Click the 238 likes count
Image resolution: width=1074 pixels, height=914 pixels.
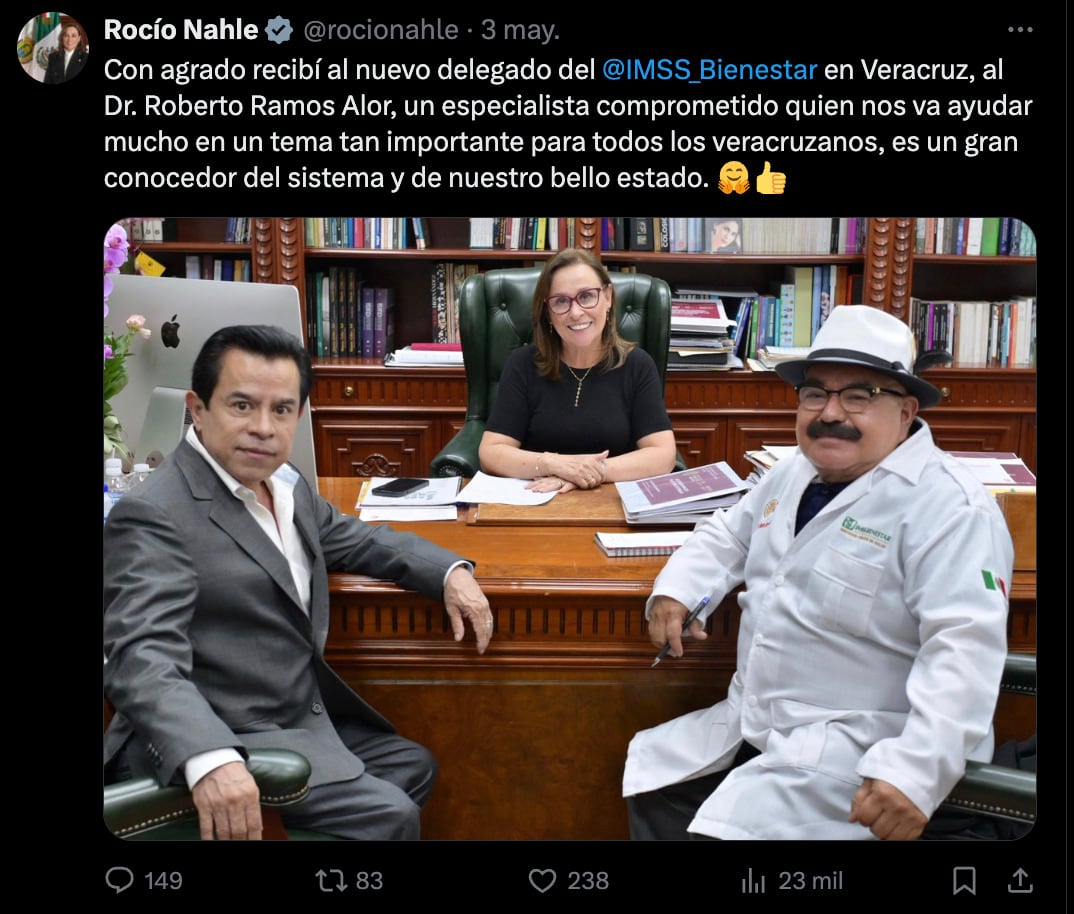coord(588,880)
